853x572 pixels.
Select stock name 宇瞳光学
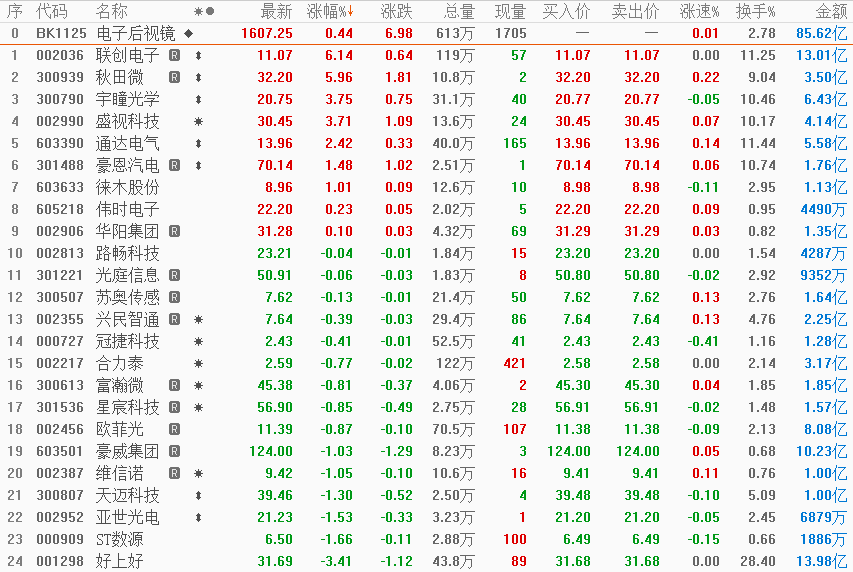tap(127, 99)
